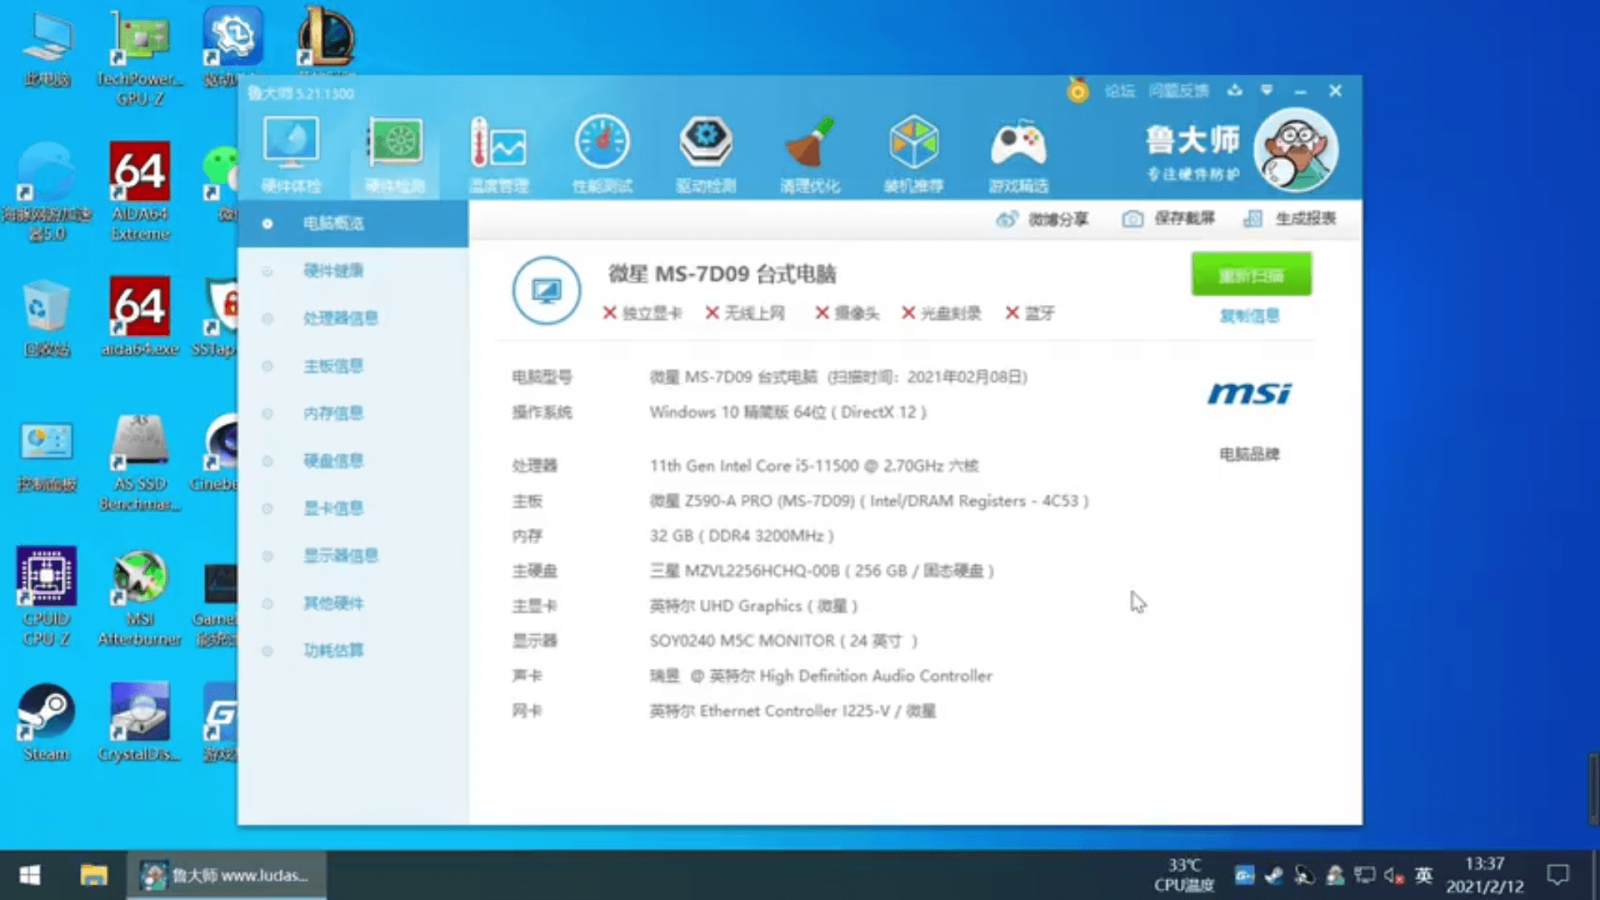
Task: Click 生成报表 to generate report
Action: [1290, 218]
